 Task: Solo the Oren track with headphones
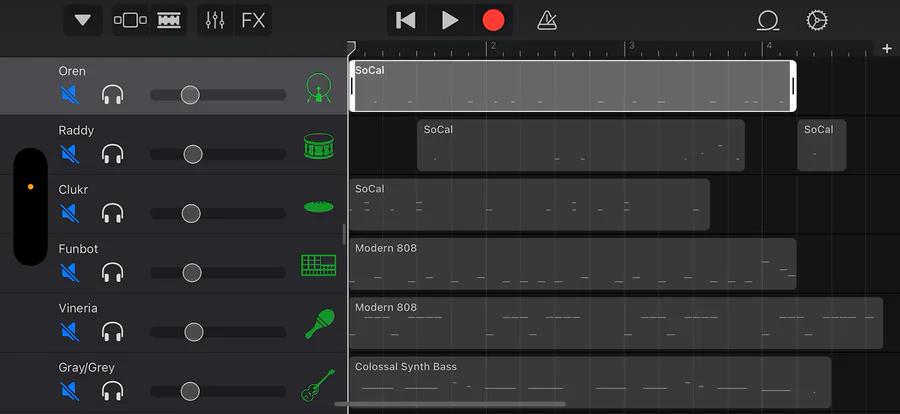pos(112,95)
